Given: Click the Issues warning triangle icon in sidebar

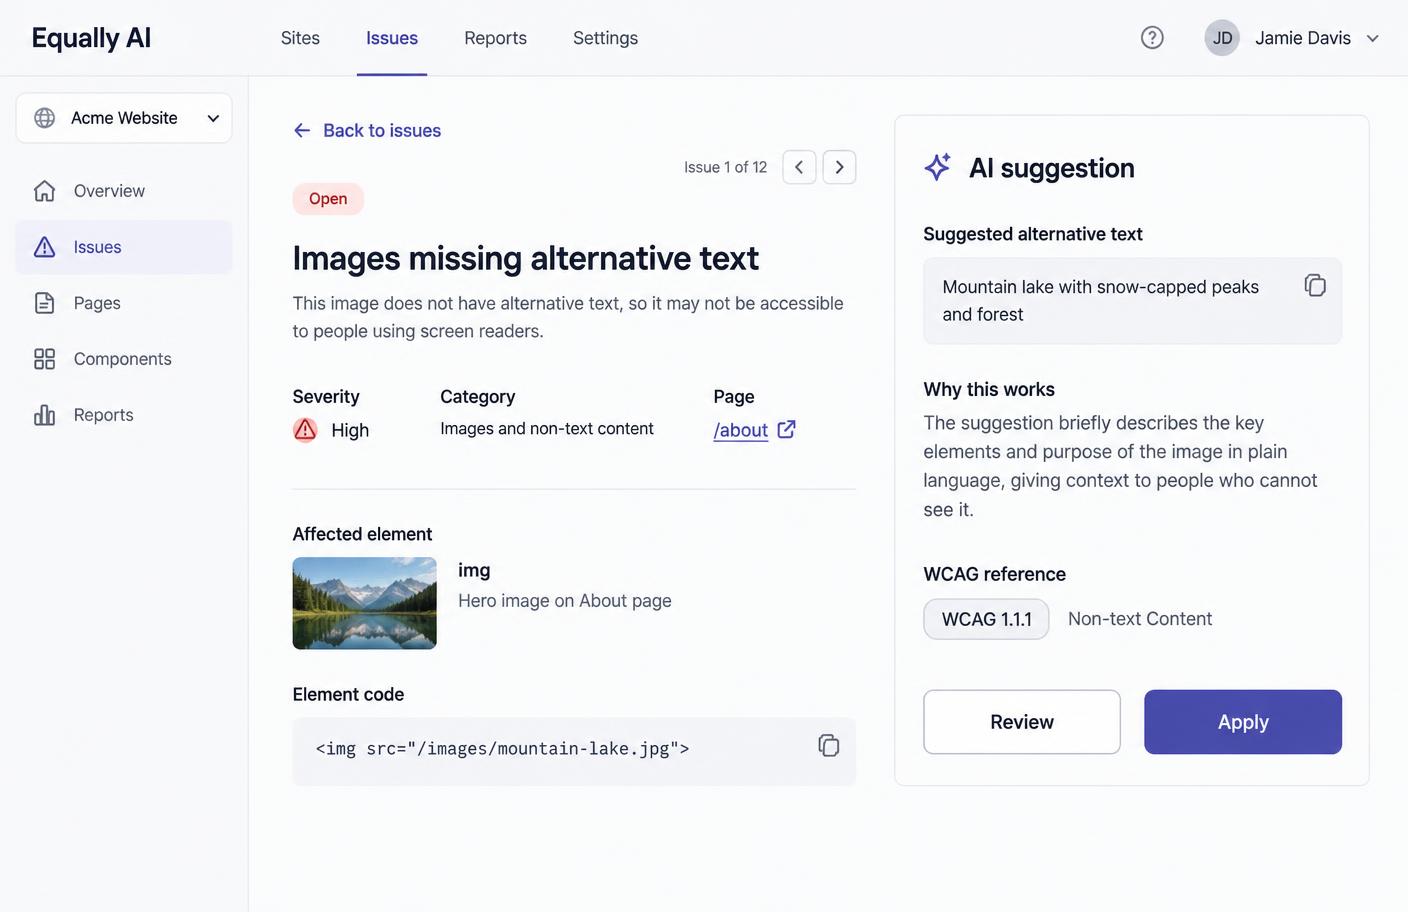Looking at the screenshot, I should click(45, 247).
